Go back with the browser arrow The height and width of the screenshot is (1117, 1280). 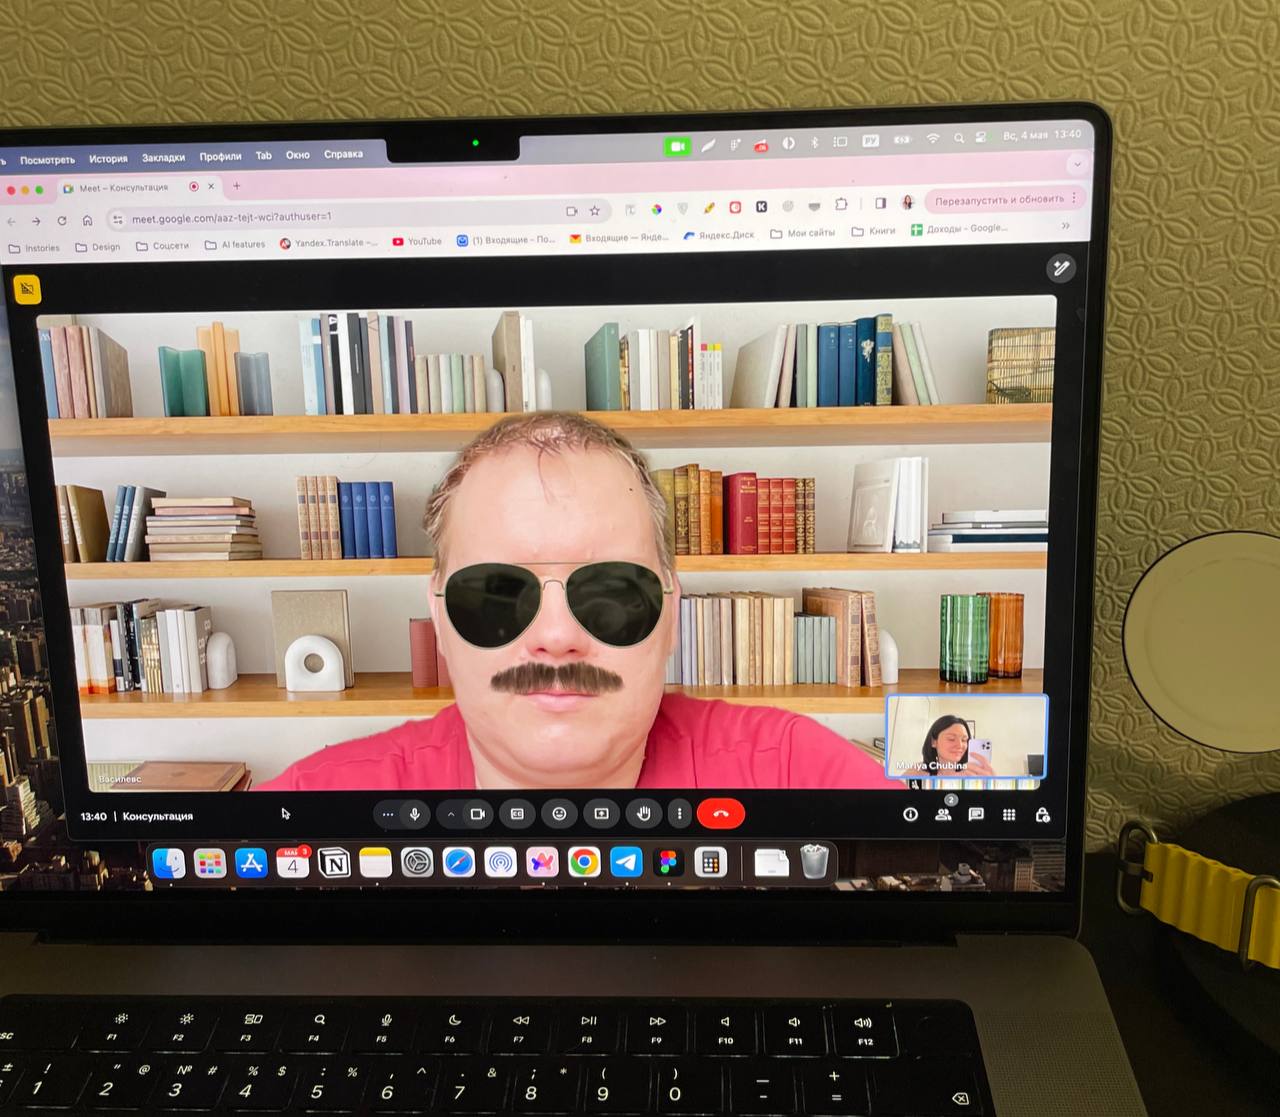(11, 221)
